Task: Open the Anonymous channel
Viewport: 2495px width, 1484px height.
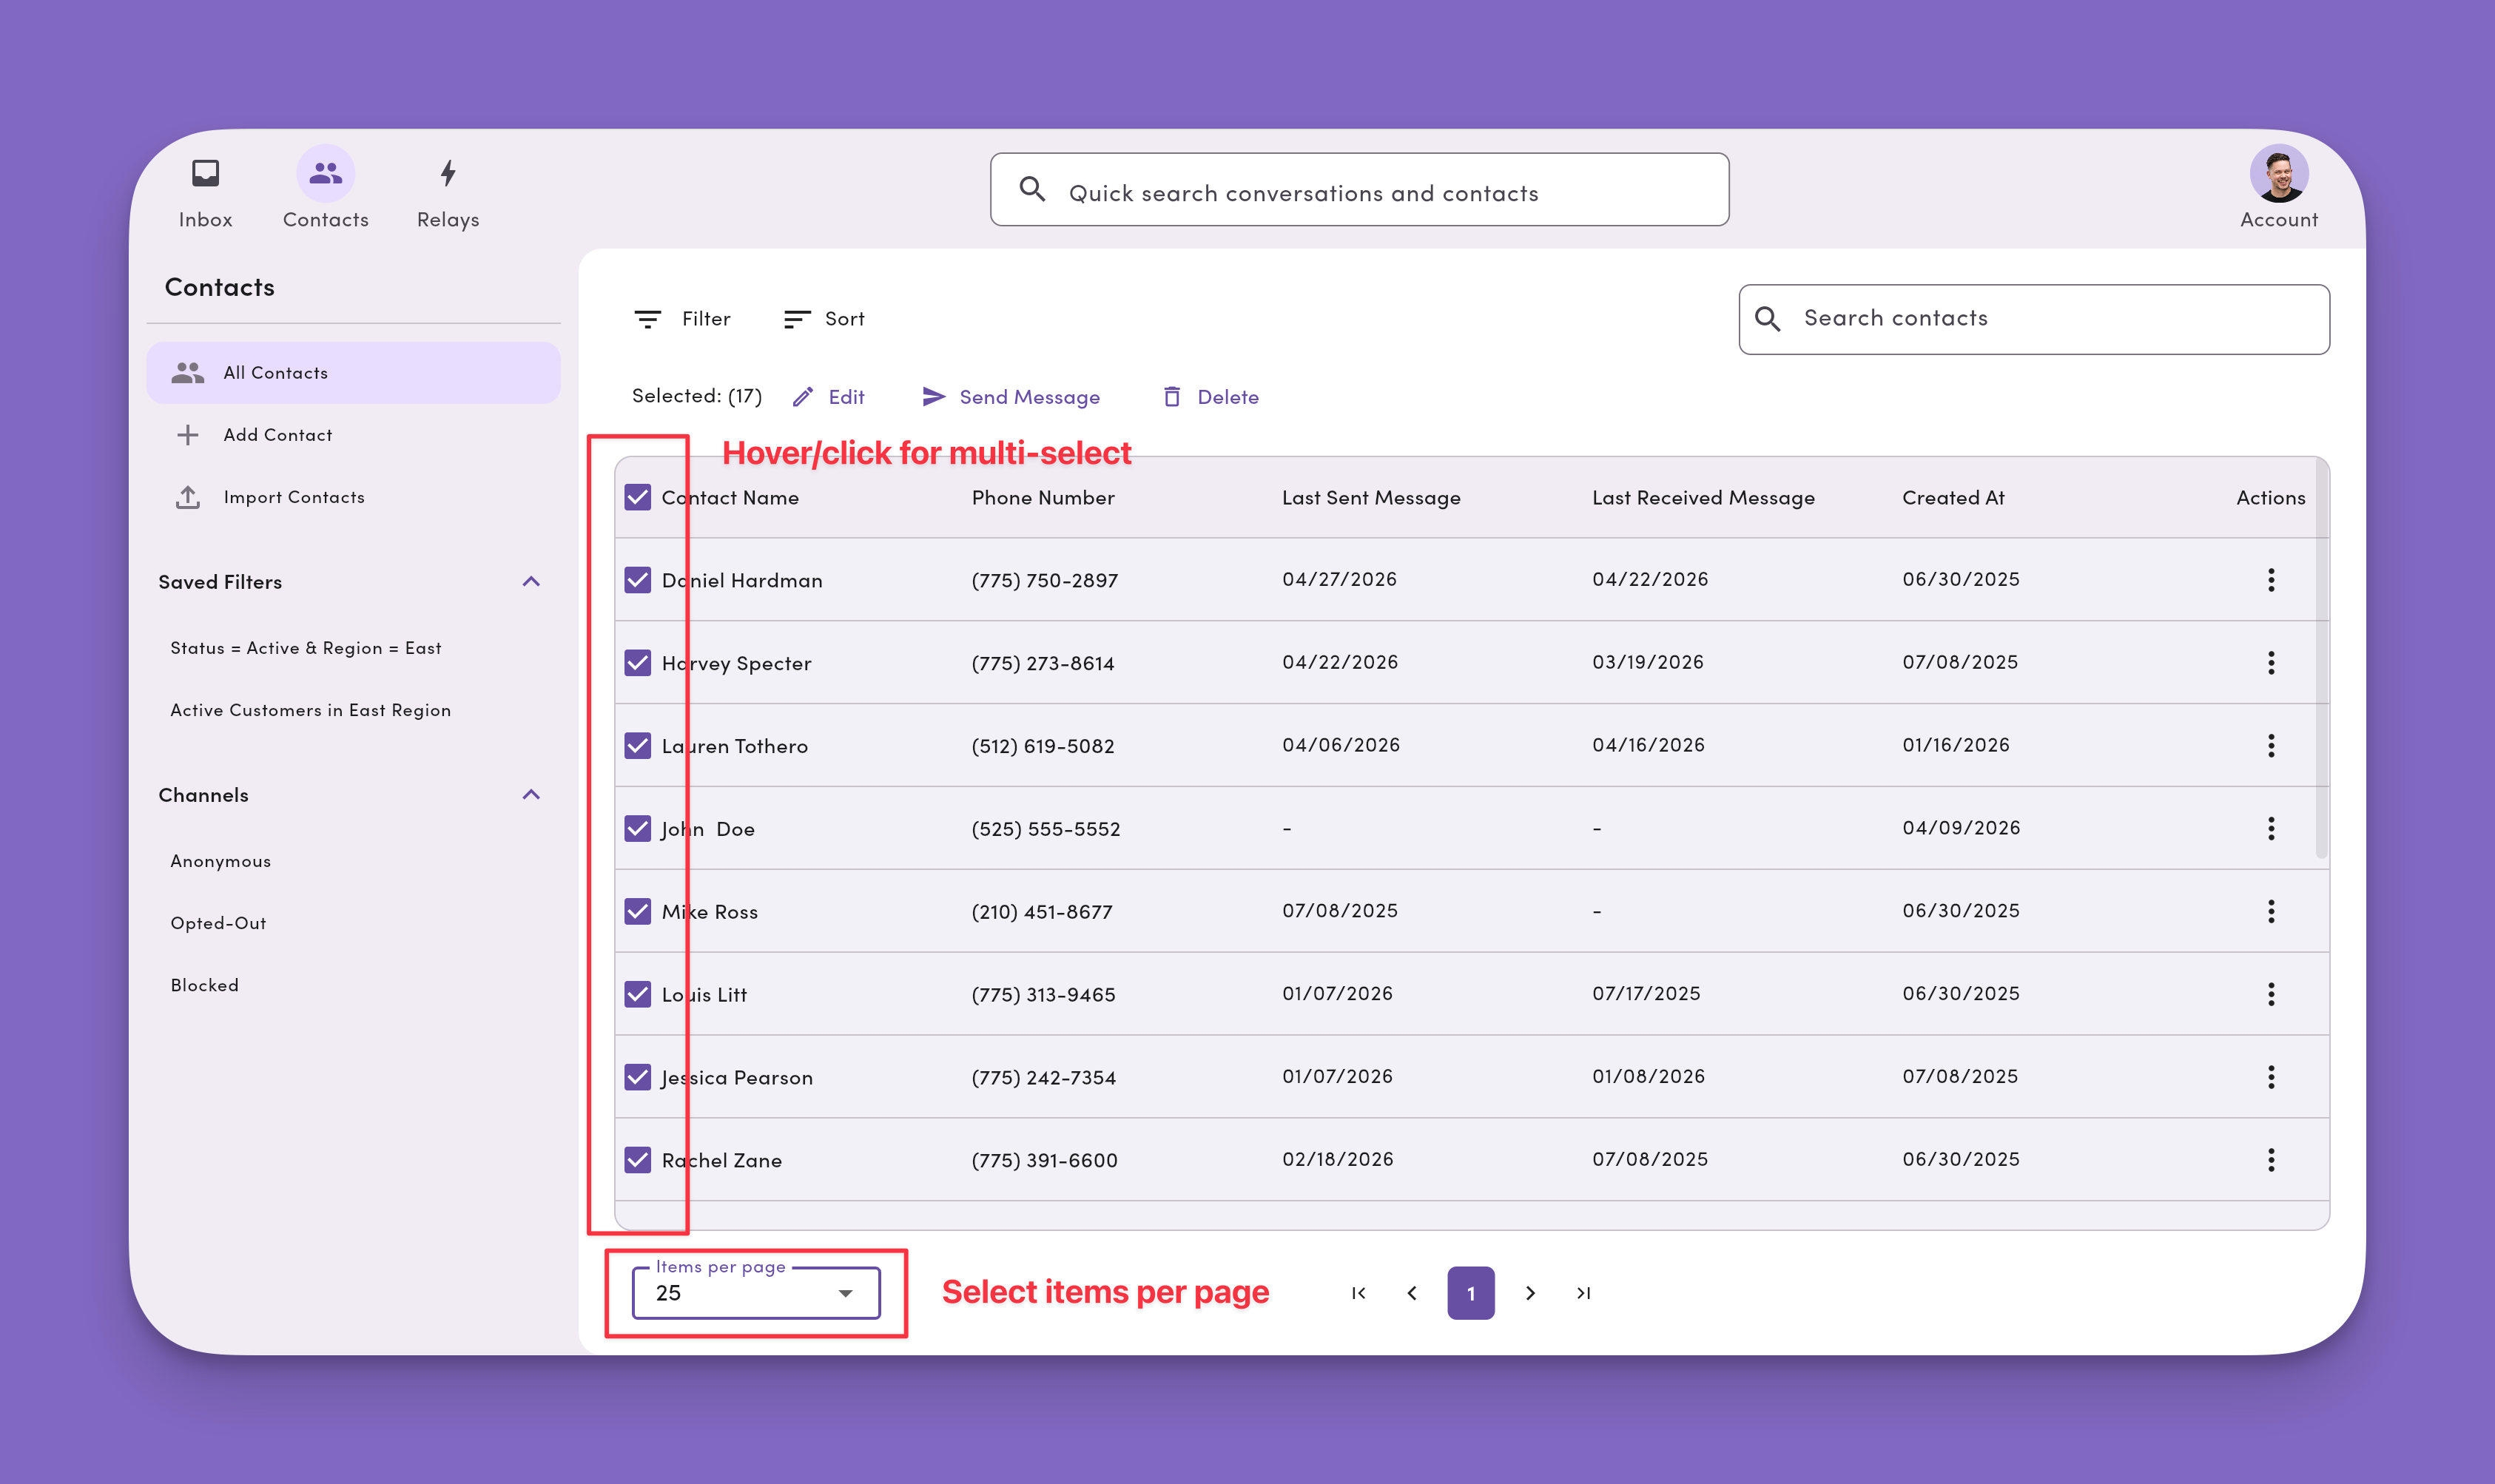Action: point(221,861)
